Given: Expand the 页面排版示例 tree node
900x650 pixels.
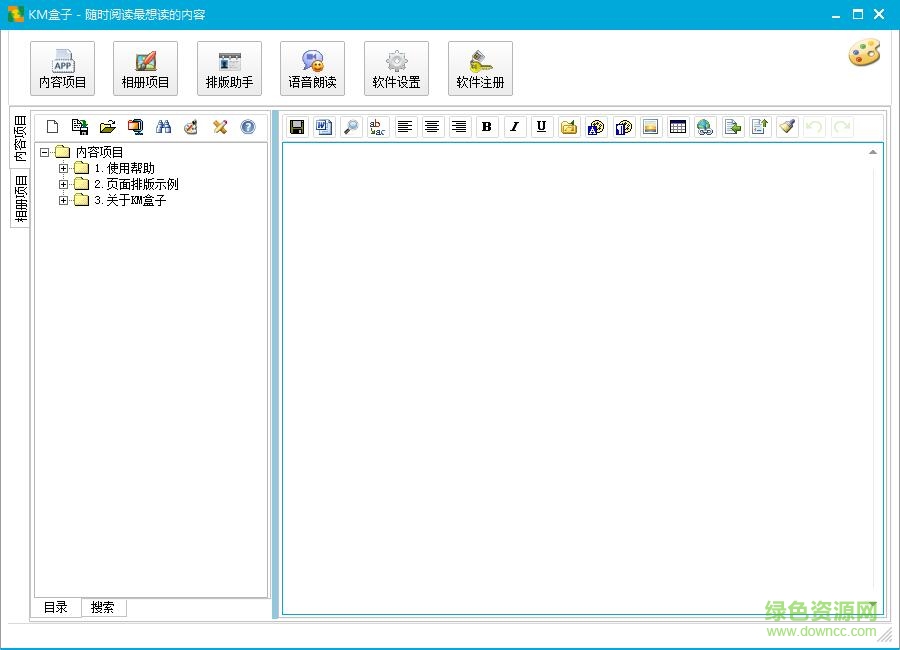Looking at the screenshot, I should coord(63,184).
